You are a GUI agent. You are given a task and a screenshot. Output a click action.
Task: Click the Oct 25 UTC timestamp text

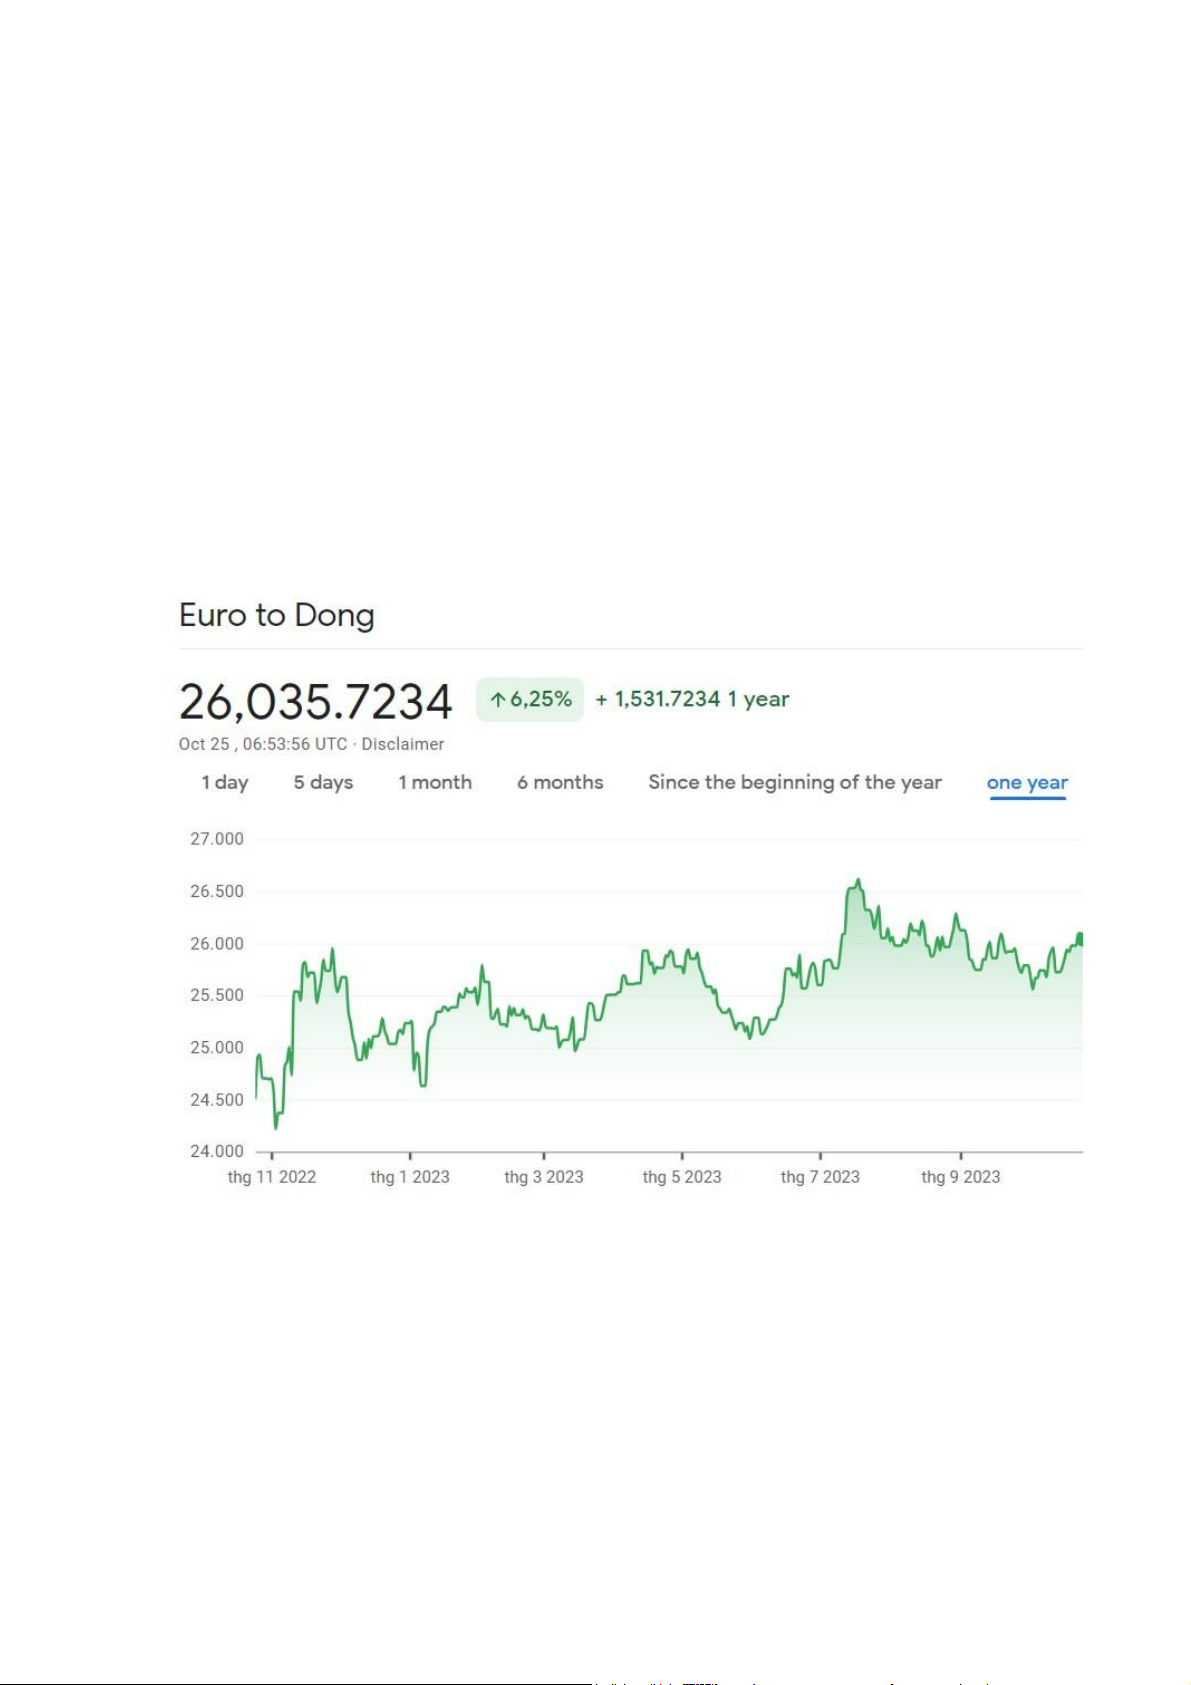263,744
